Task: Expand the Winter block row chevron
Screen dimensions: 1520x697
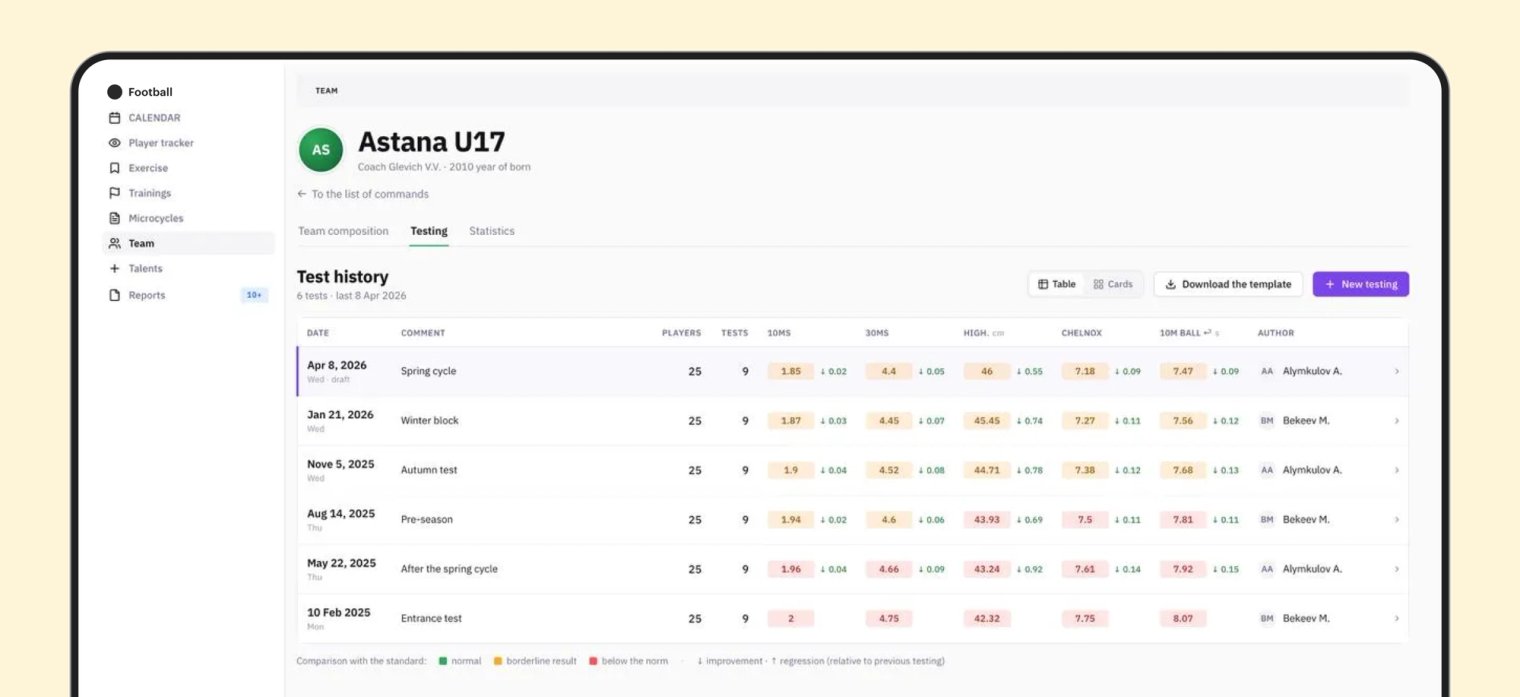Action: (1397, 421)
